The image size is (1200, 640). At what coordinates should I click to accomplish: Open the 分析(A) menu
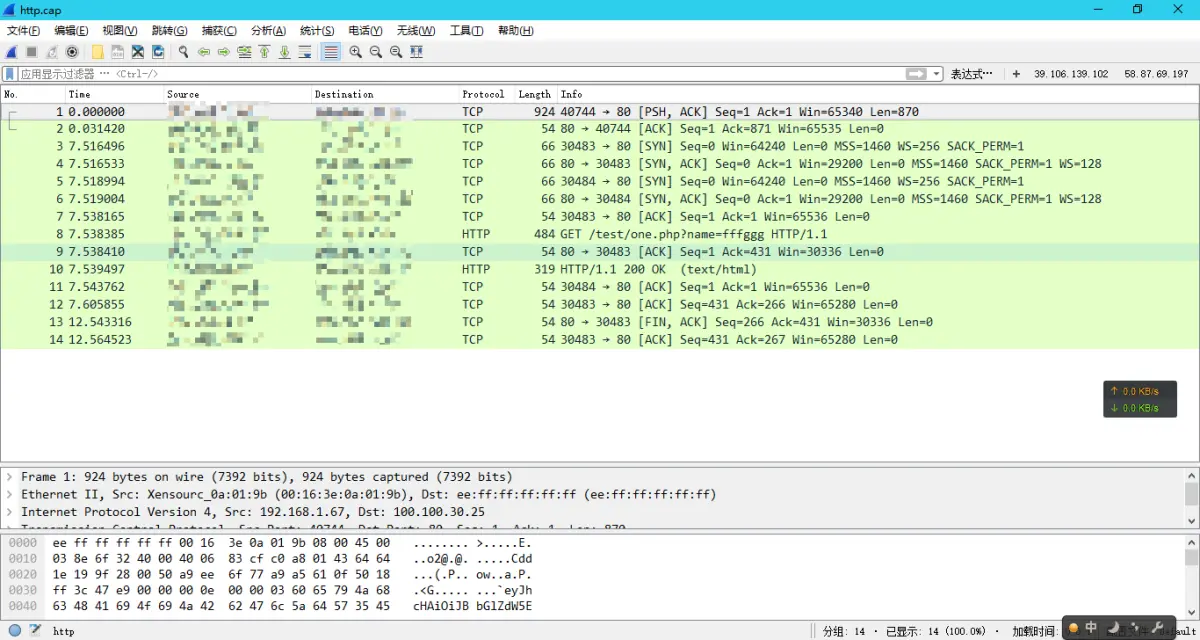tap(268, 31)
